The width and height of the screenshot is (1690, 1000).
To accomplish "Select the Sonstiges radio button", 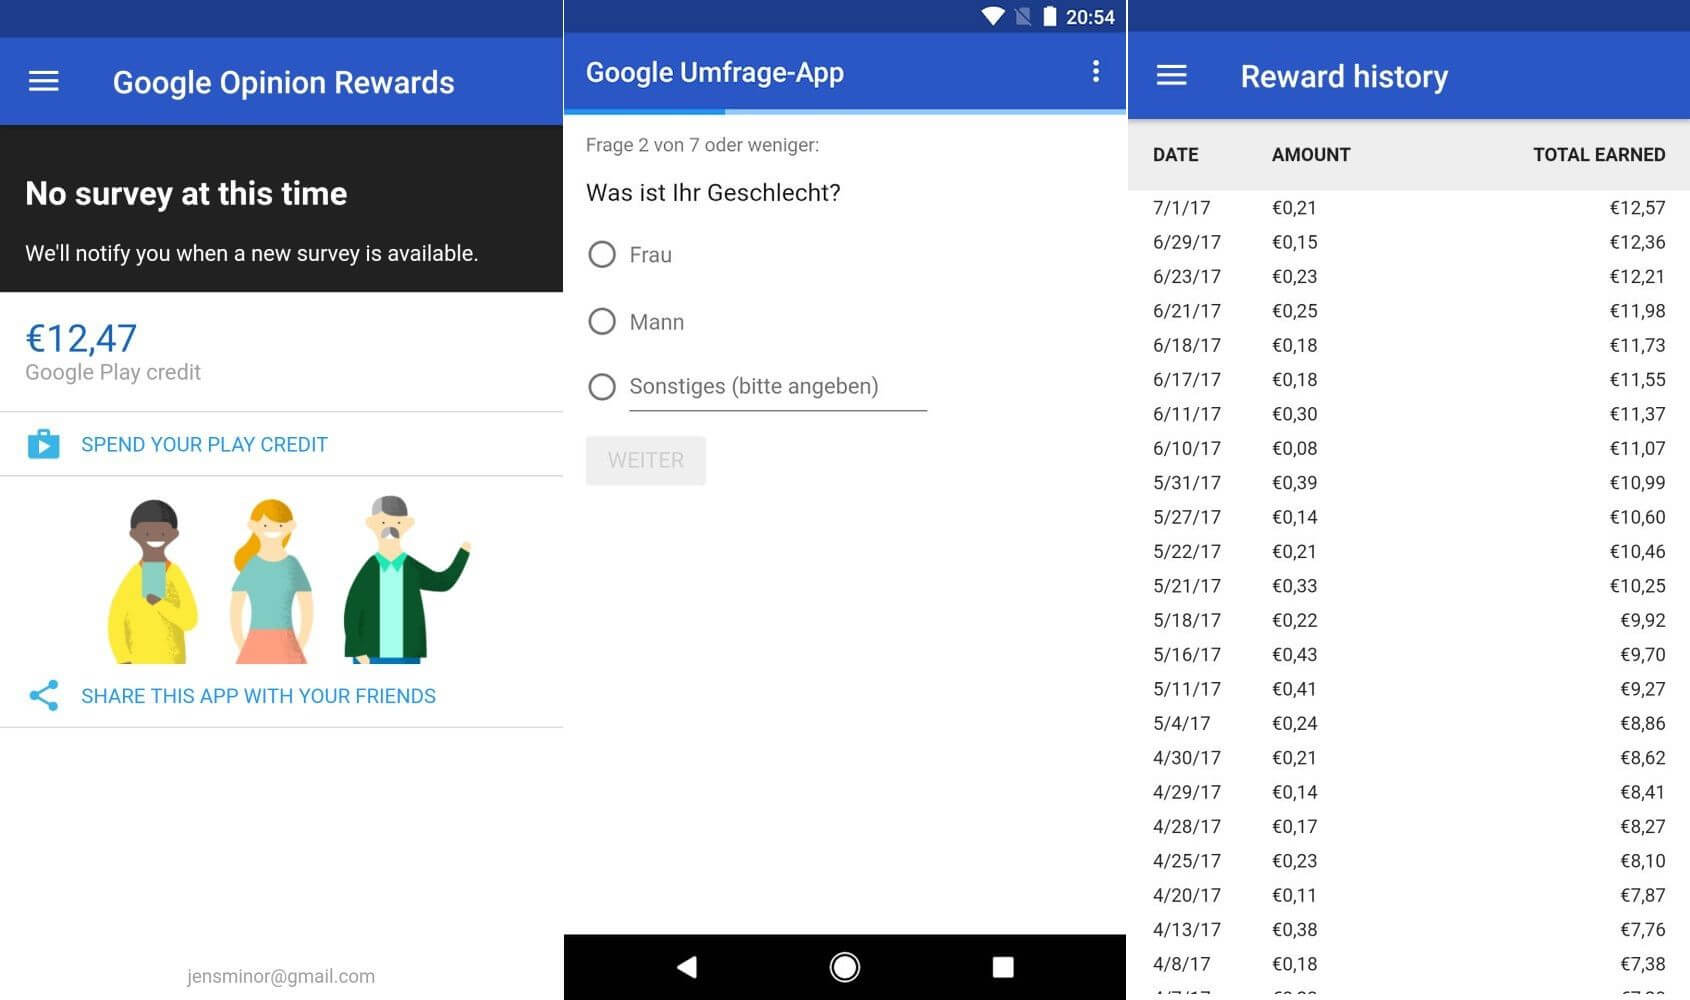I will click(602, 387).
